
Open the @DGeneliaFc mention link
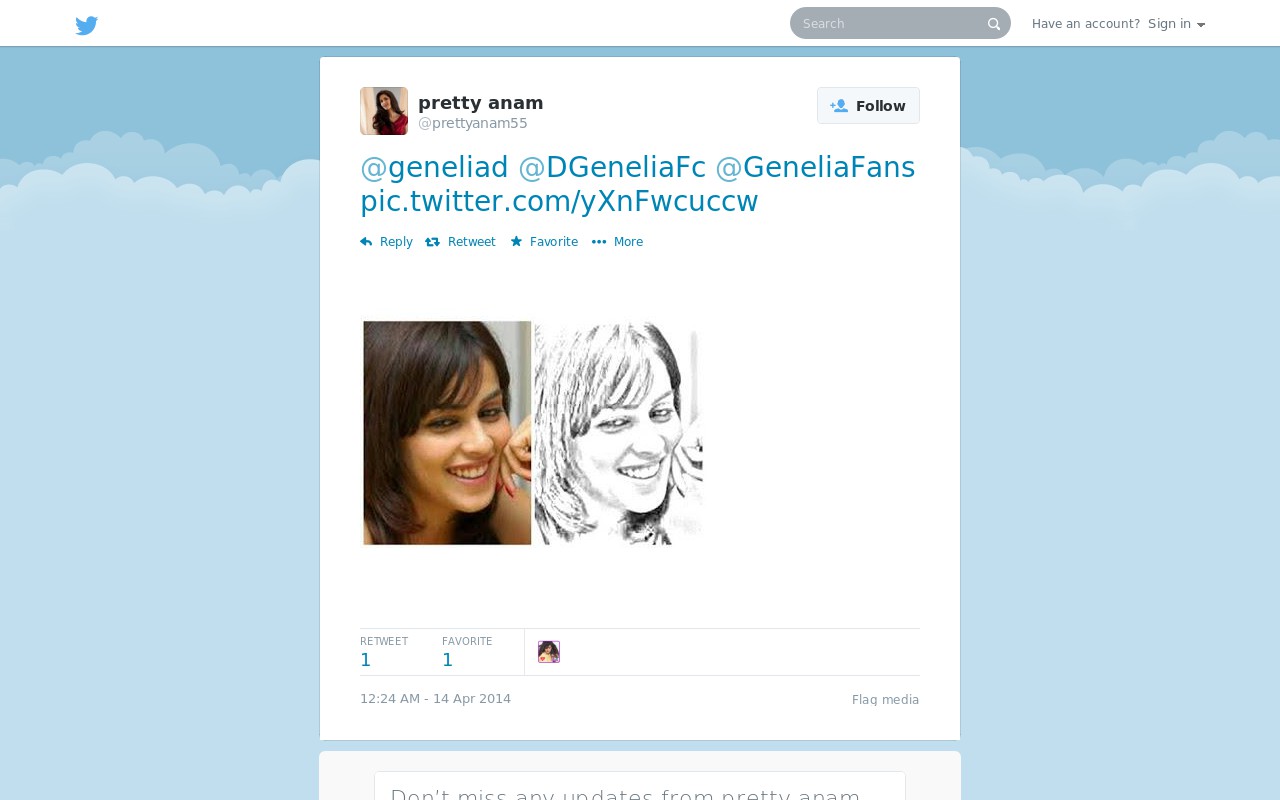[x=612, y=167]
